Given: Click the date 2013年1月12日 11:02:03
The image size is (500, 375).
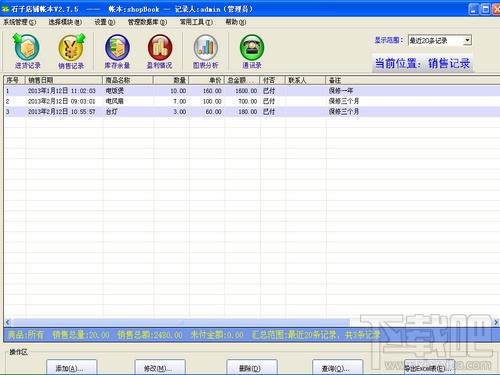Looking at the screenshot, I should pyautogui.click(x=62, y=91).
